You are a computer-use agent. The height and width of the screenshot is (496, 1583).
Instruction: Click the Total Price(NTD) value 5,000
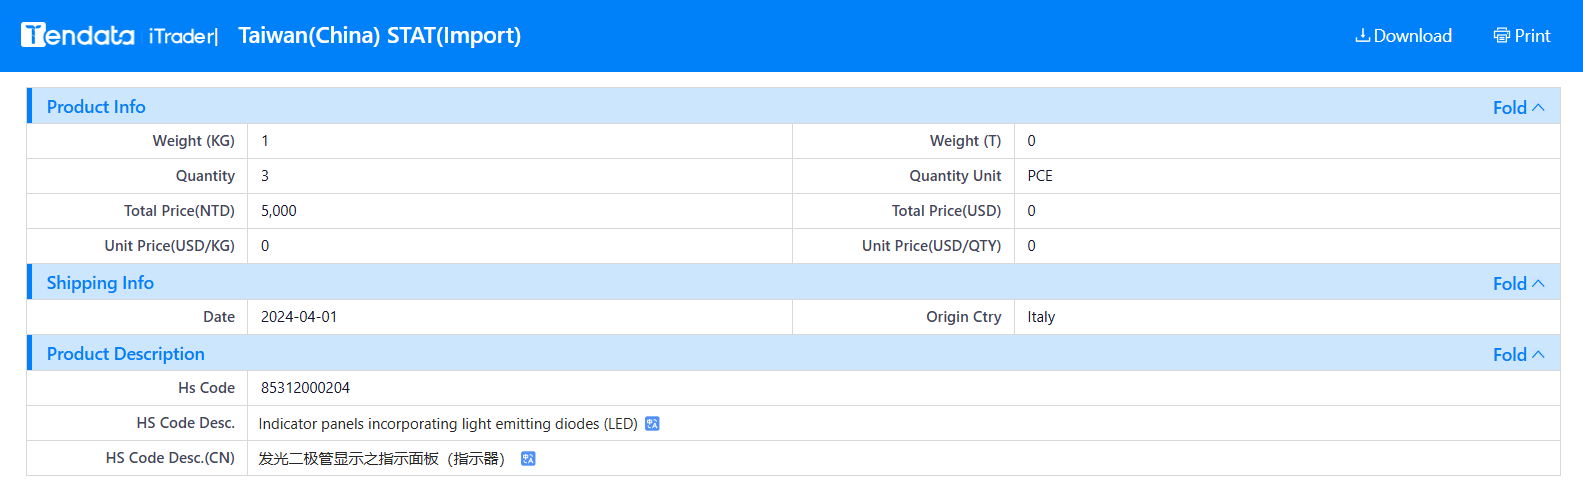[x=278, y=211]
